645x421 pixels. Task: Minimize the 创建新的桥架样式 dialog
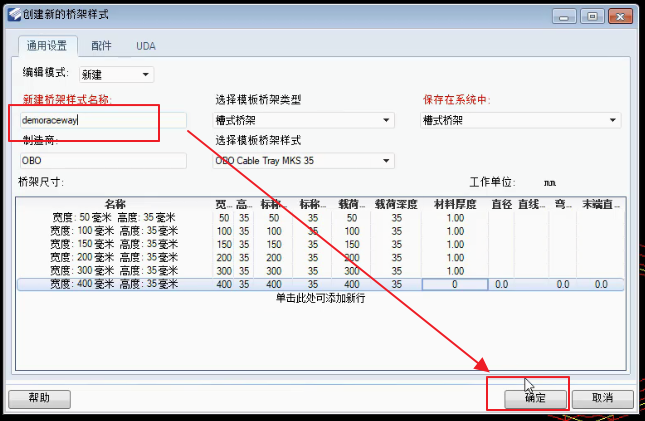pyautogui.click(x=564, y=17)
